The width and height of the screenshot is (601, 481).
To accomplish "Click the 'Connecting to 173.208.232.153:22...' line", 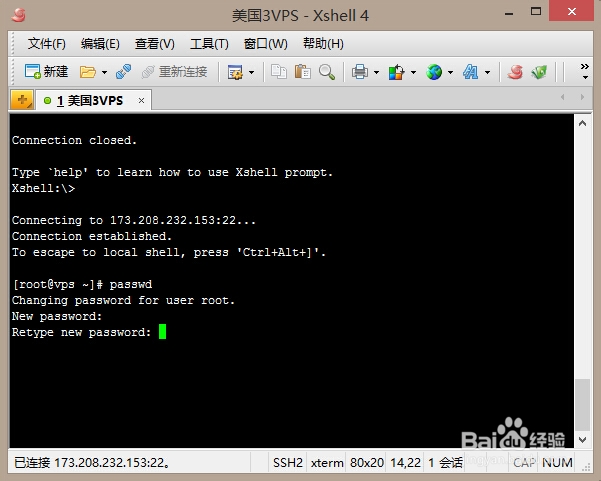I will coord(133,220).
